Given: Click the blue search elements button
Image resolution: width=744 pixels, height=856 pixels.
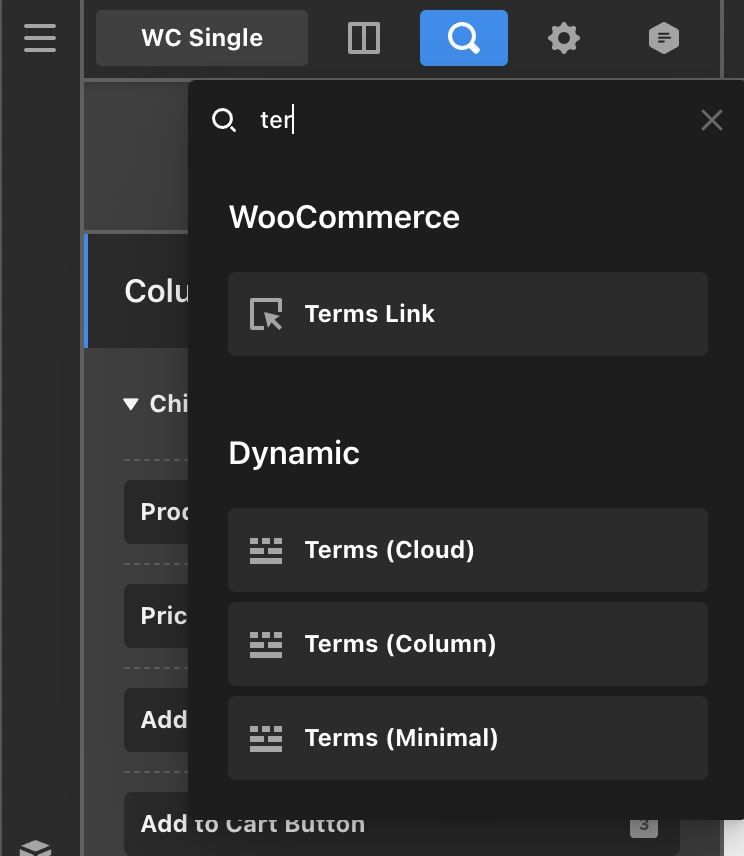Looking at the screenshot, I should (463, 38).
